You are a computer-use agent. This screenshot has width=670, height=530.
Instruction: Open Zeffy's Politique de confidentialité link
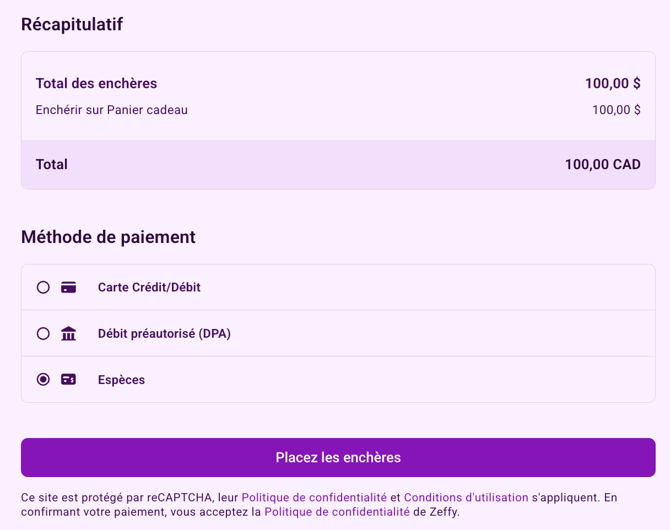click(337, 512)
